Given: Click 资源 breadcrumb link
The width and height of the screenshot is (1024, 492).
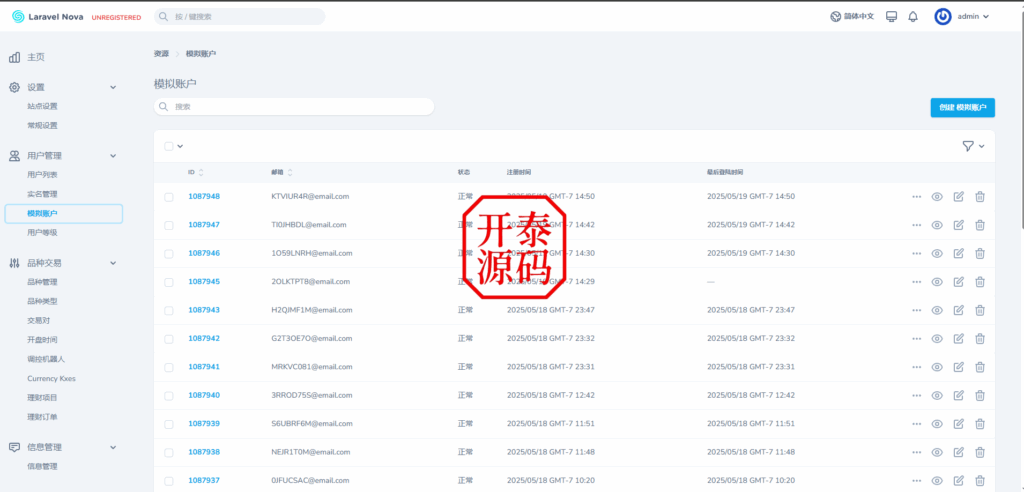Looking at the screenshot, I should point(161,54).
